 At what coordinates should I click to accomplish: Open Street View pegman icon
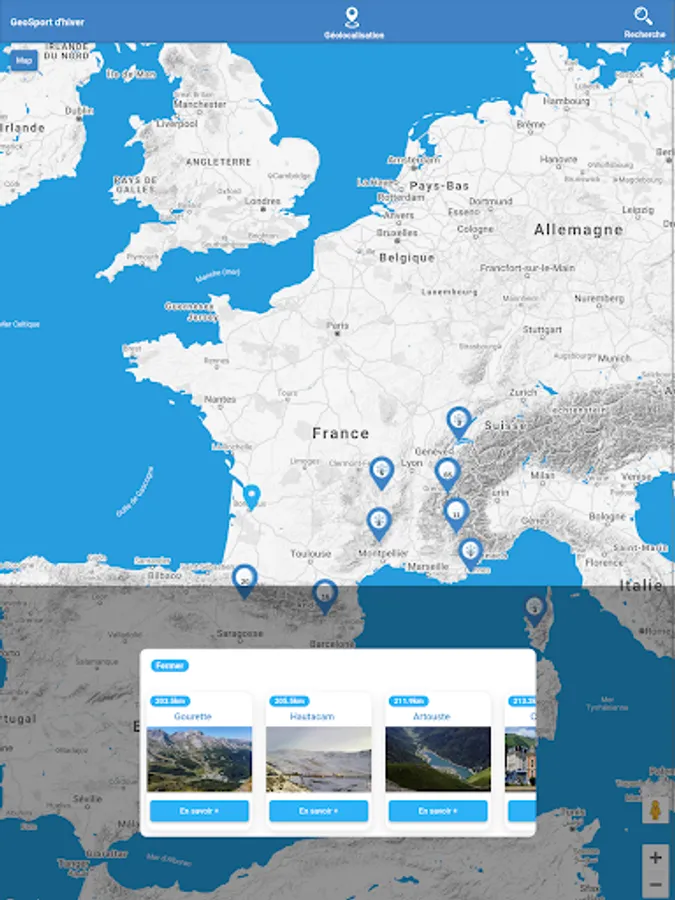point(655,810)
